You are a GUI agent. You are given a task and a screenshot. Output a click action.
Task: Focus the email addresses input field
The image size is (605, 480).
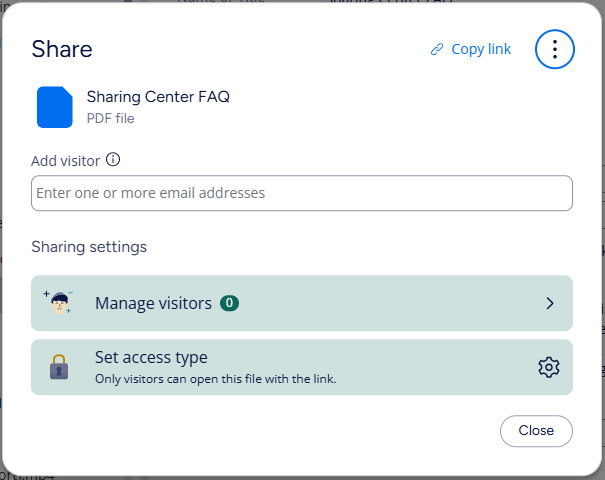[x=301, y=193]
